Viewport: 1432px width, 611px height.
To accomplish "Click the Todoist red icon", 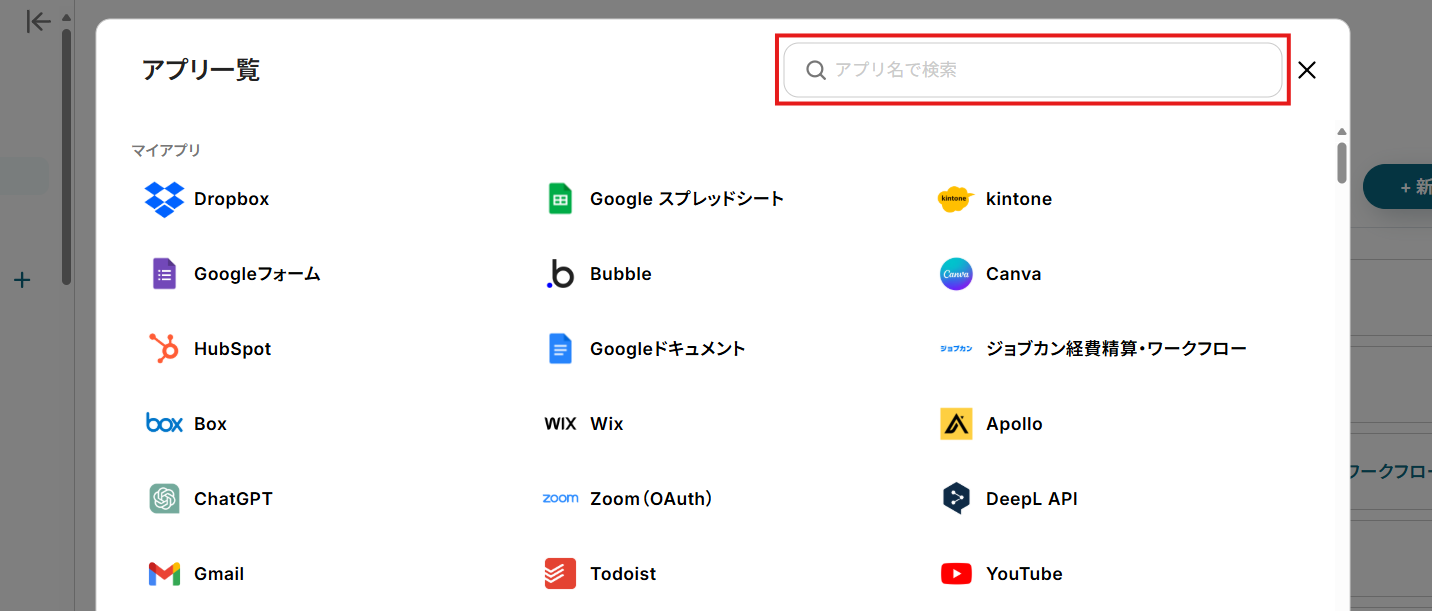I will (x=560, y=574).
